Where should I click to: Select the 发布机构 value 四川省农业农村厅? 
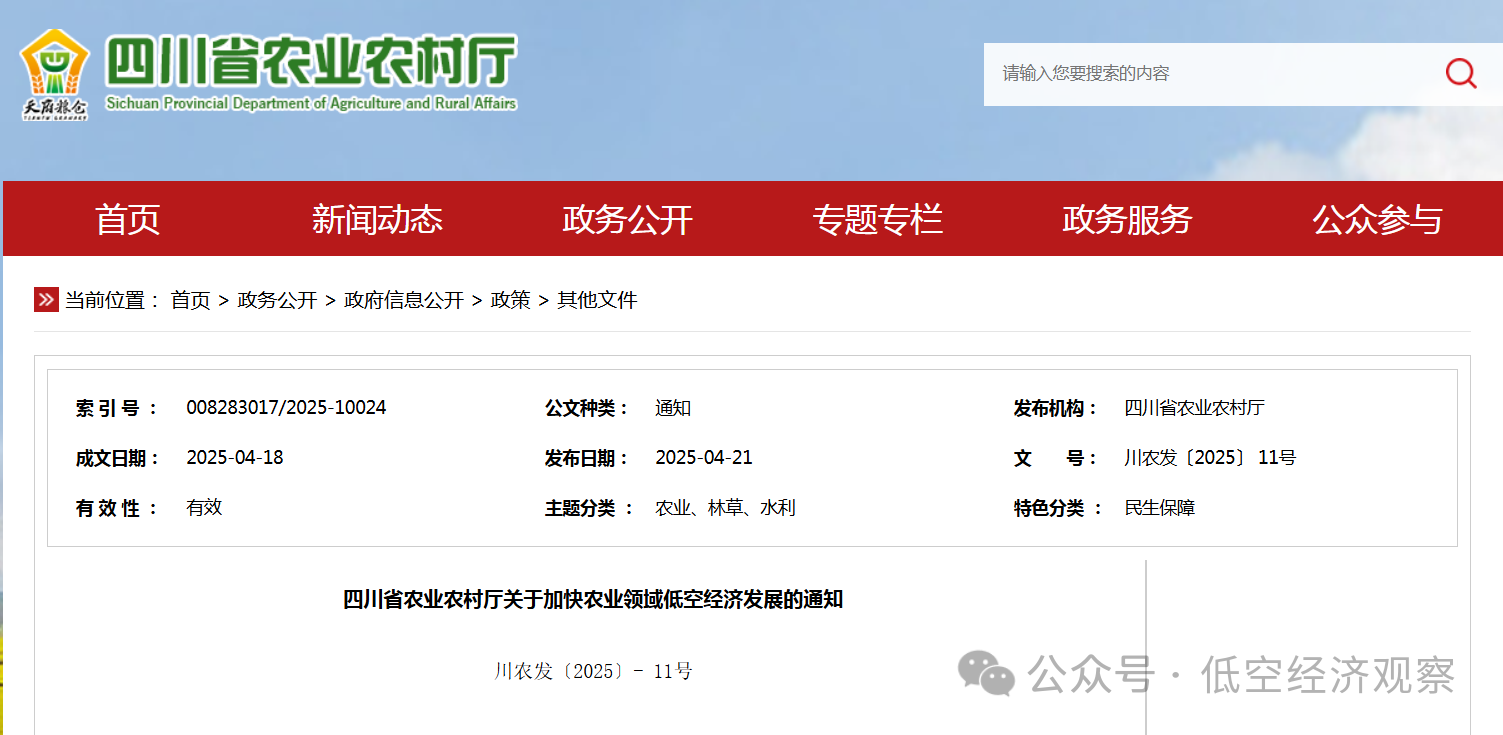(1194, 408)
